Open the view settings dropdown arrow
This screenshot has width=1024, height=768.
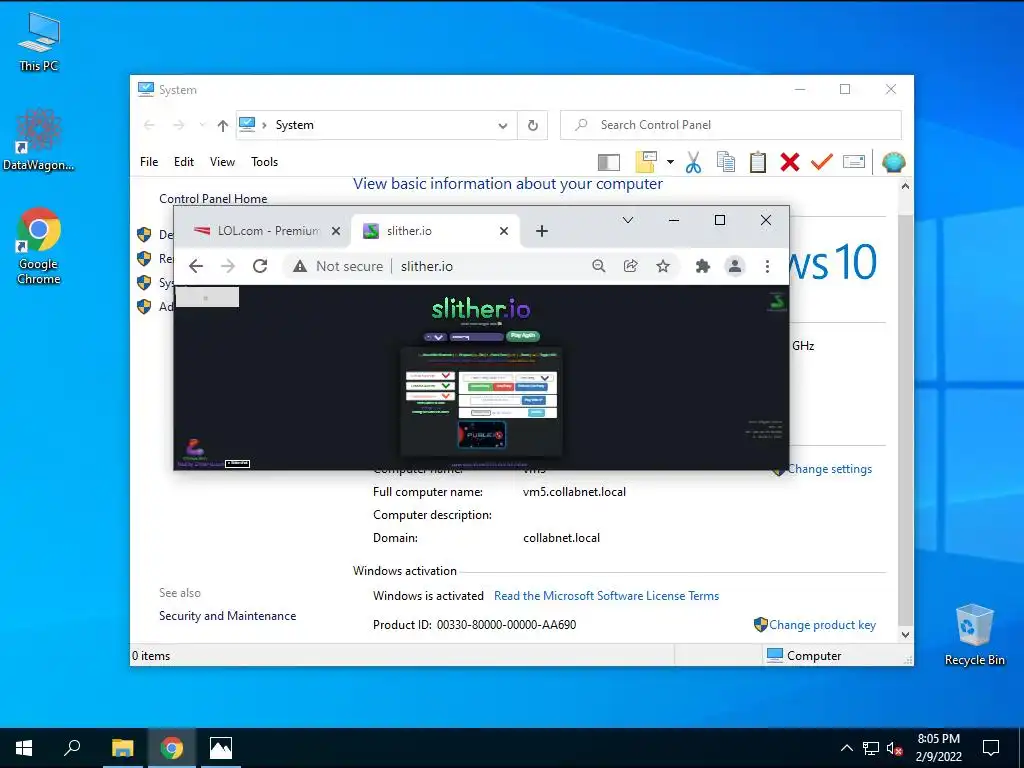pos(670,161)
